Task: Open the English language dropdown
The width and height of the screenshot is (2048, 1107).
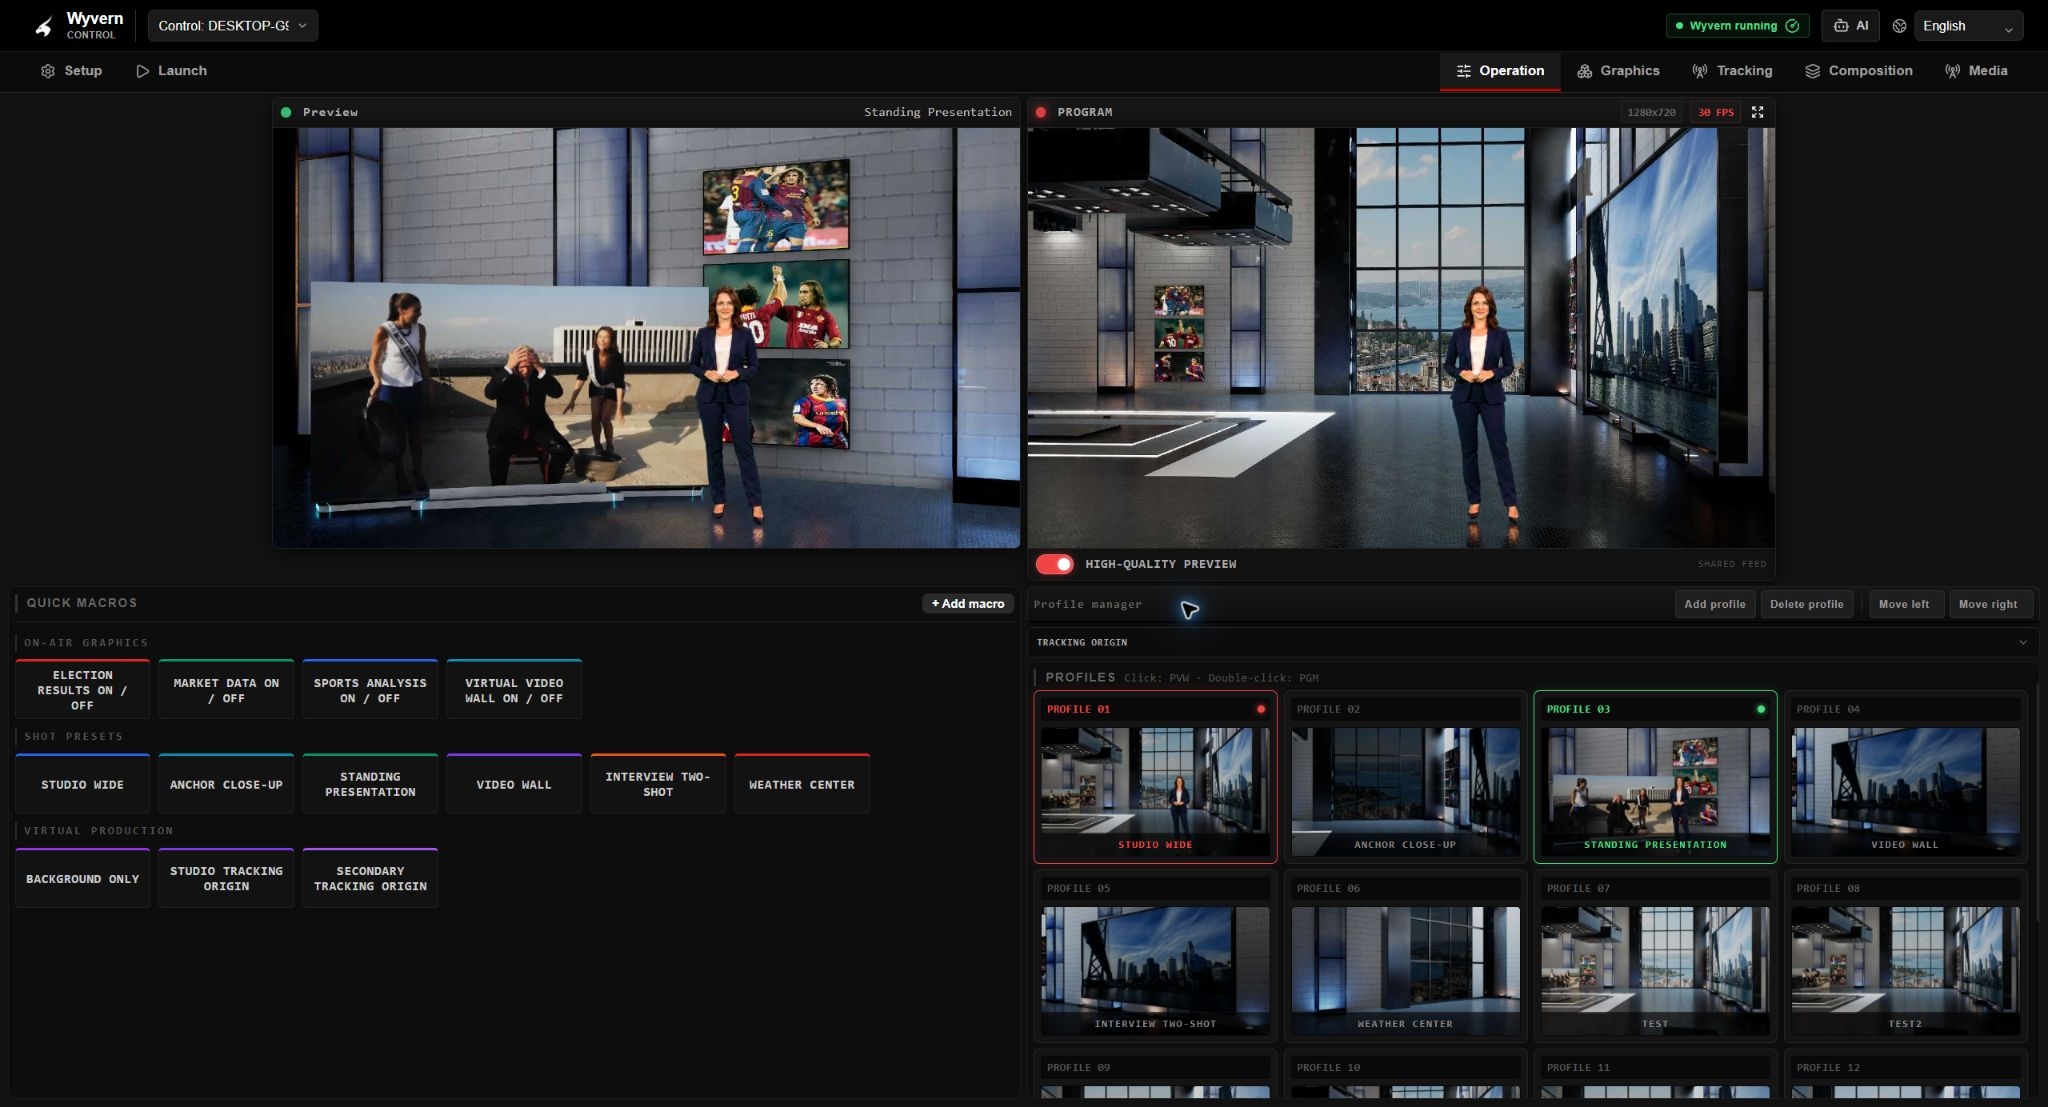Action: click(1968, 26)
